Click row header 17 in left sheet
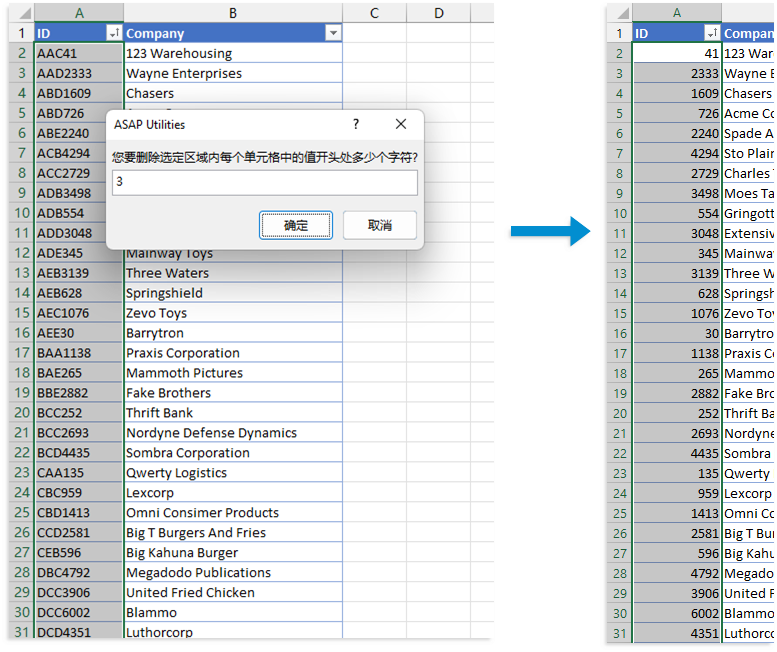This screenshot has width=777, height=652. (22, 353)
